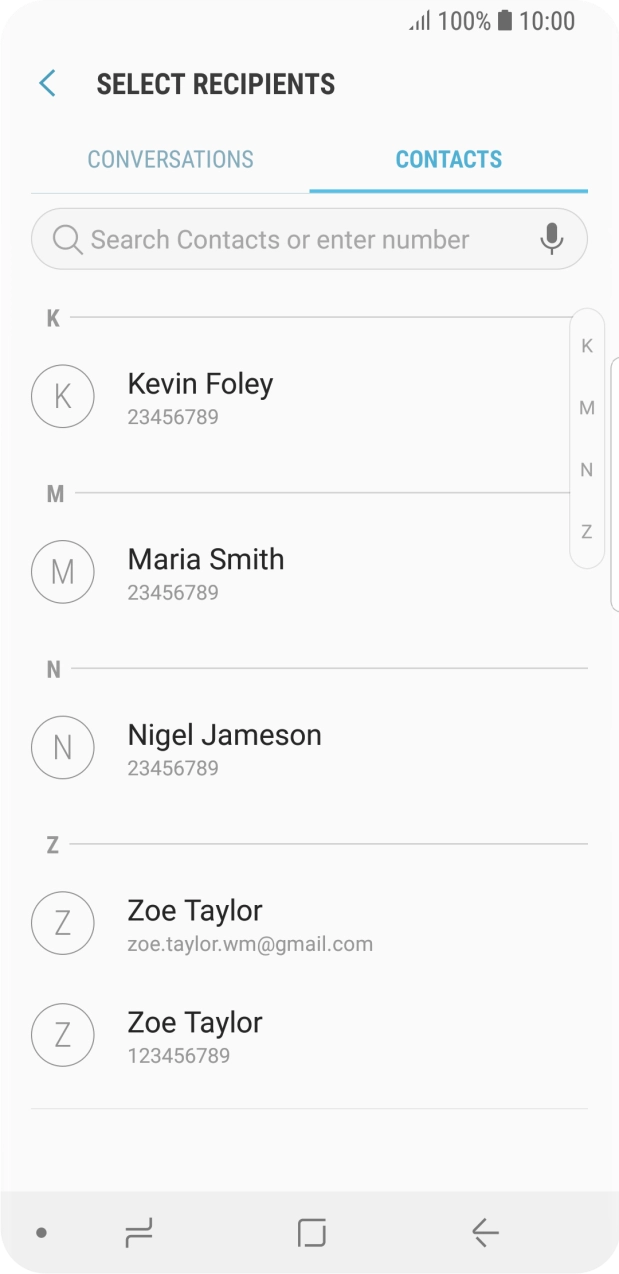The width and height of the screenshot is (619, 1274).
Task: Tap the back arrow to exit recipient selection
Action: [46, 83]
